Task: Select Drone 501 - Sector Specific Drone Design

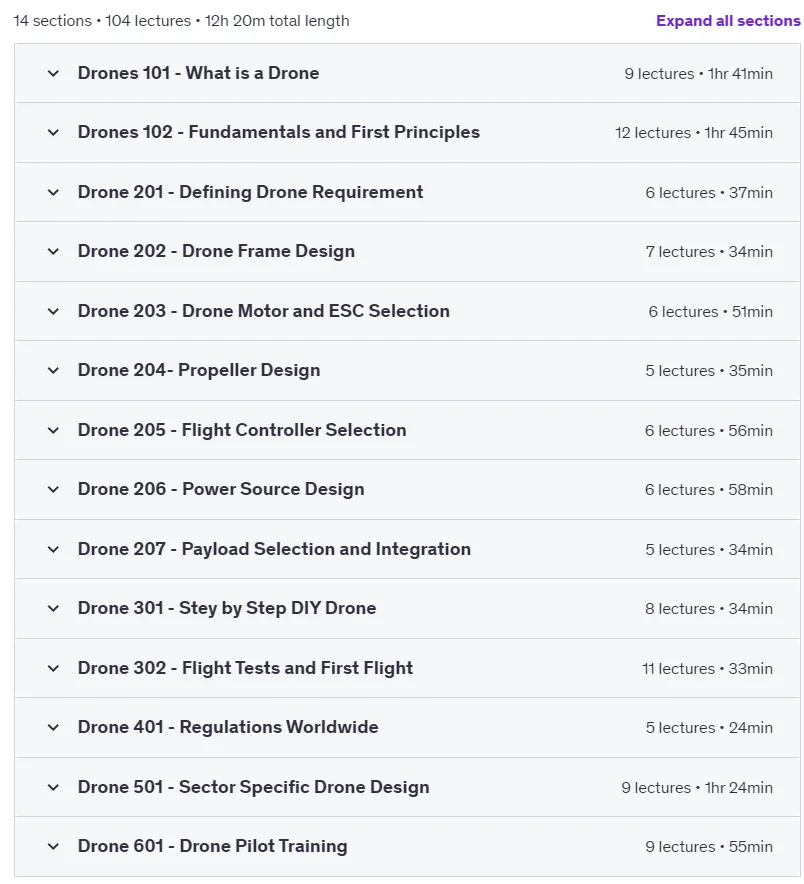Action: click(253, 787)
